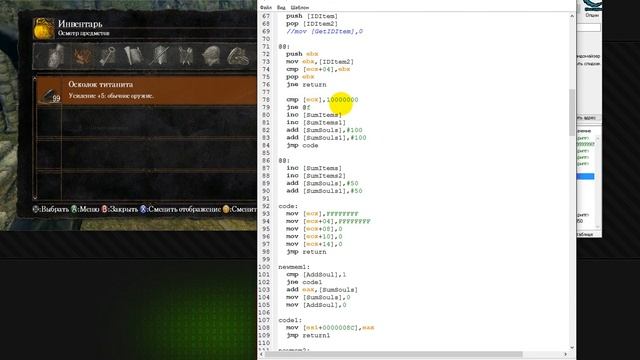Select the consumables pouch inventory tab

click(x=56, y=56)
